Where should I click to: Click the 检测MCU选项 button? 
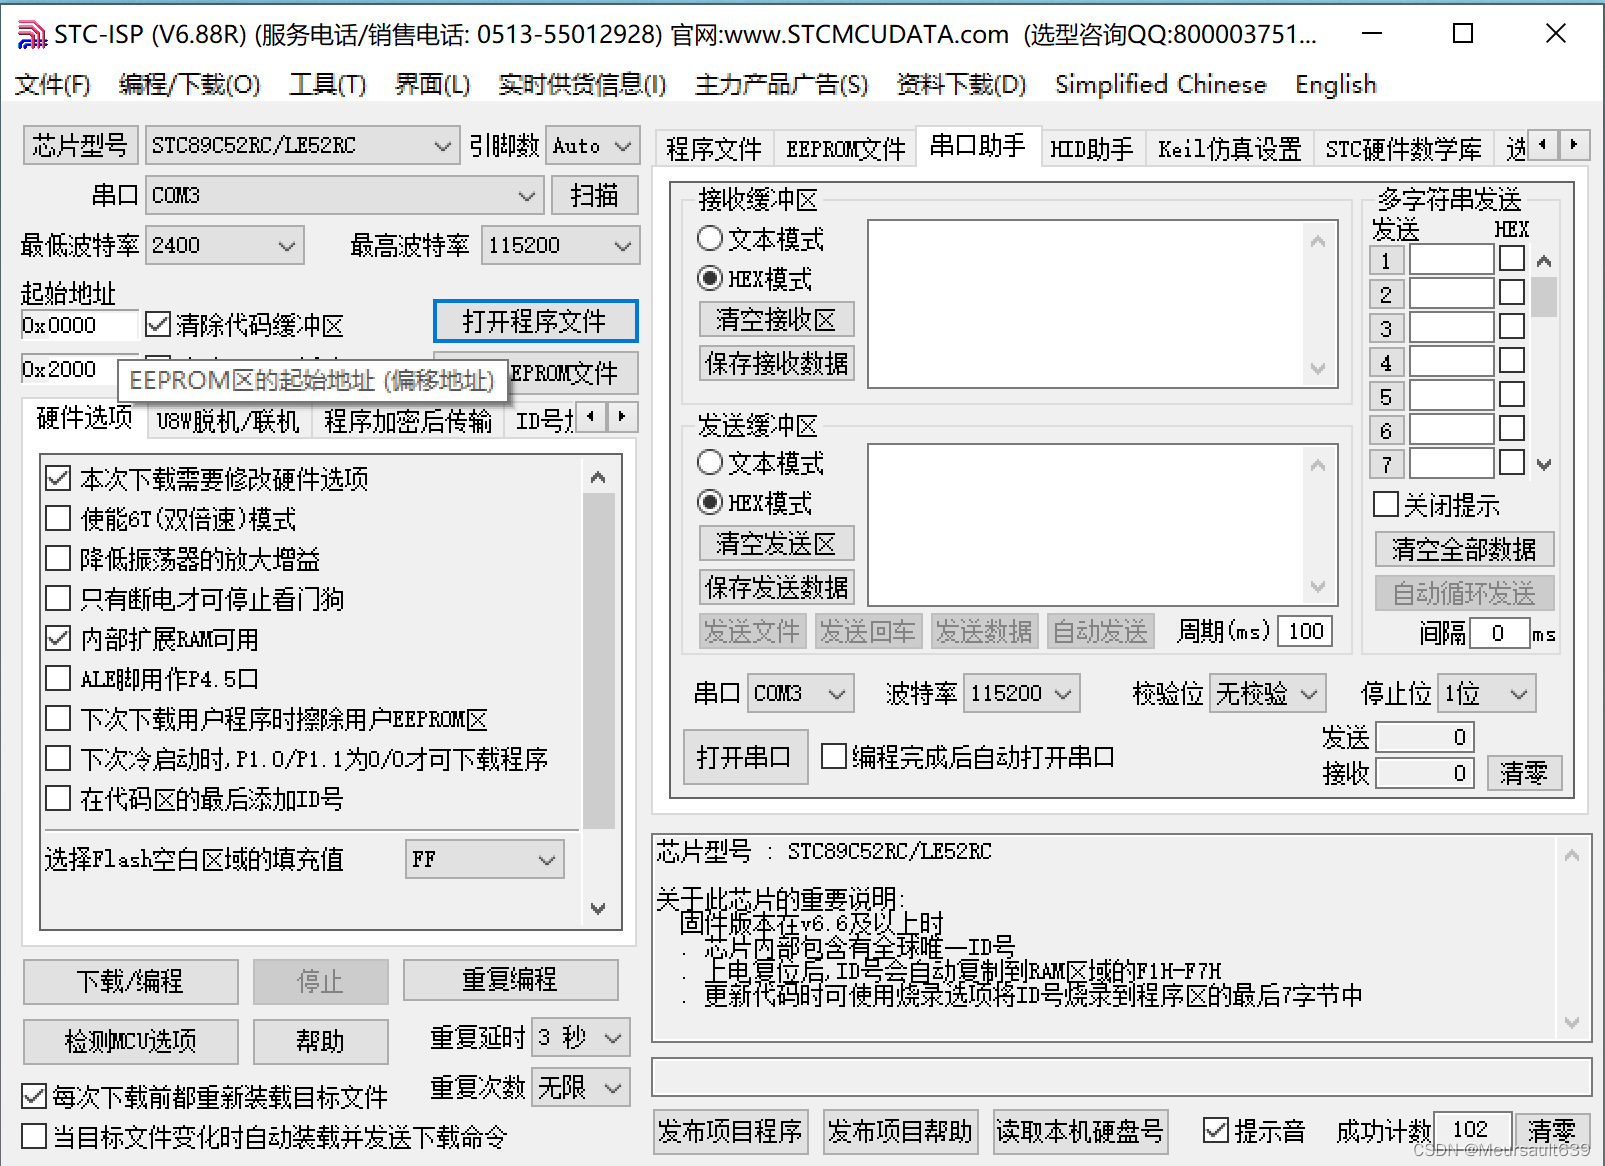click(130, 1041)
